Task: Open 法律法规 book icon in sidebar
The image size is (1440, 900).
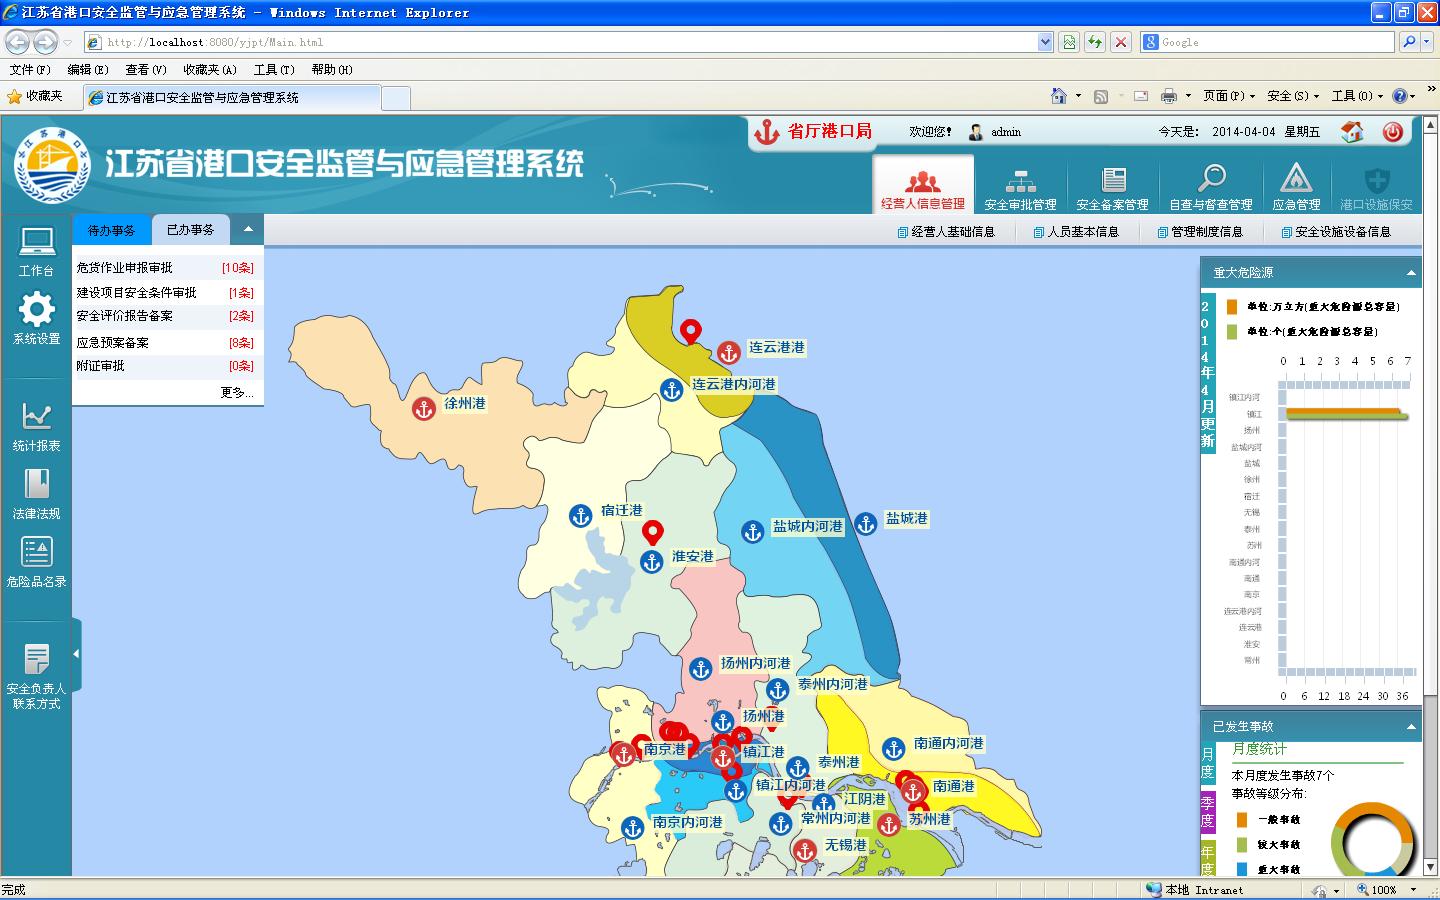Action: tap(37, 485)
